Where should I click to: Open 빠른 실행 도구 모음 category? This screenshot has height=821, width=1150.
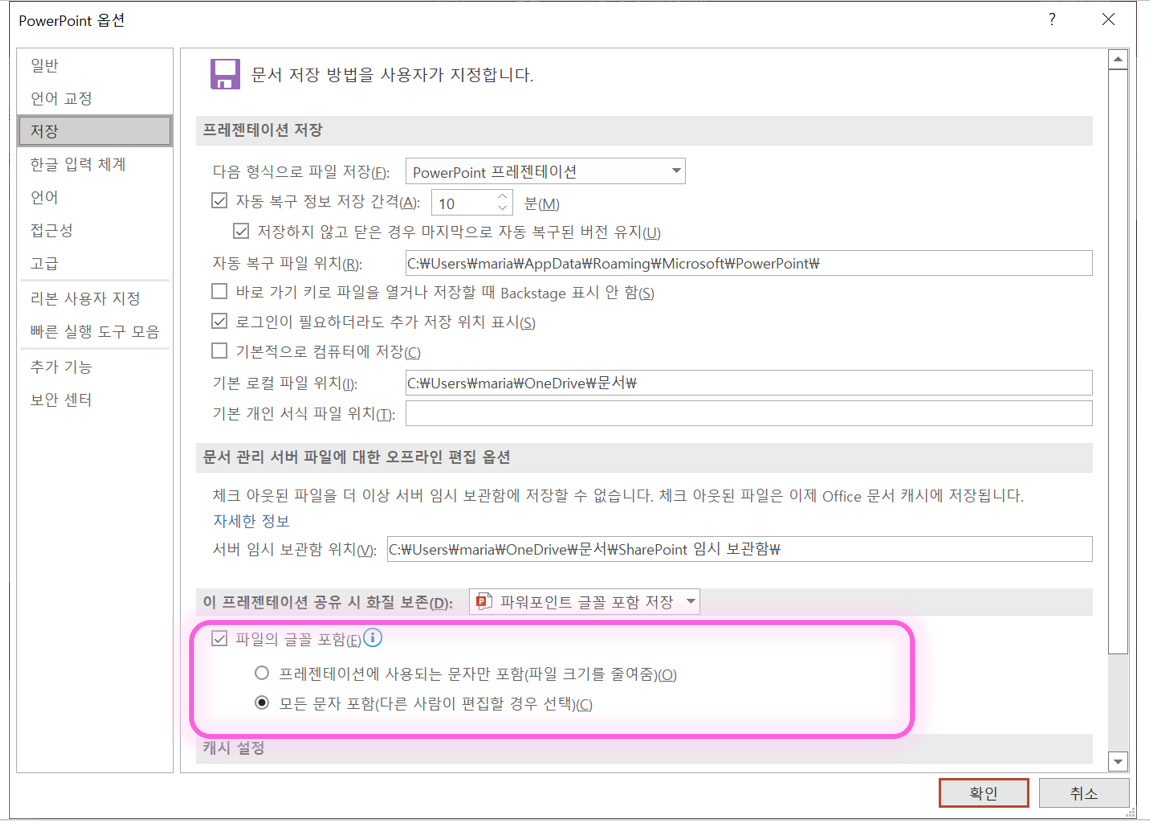pyautogui.click(x=95, y=332)
